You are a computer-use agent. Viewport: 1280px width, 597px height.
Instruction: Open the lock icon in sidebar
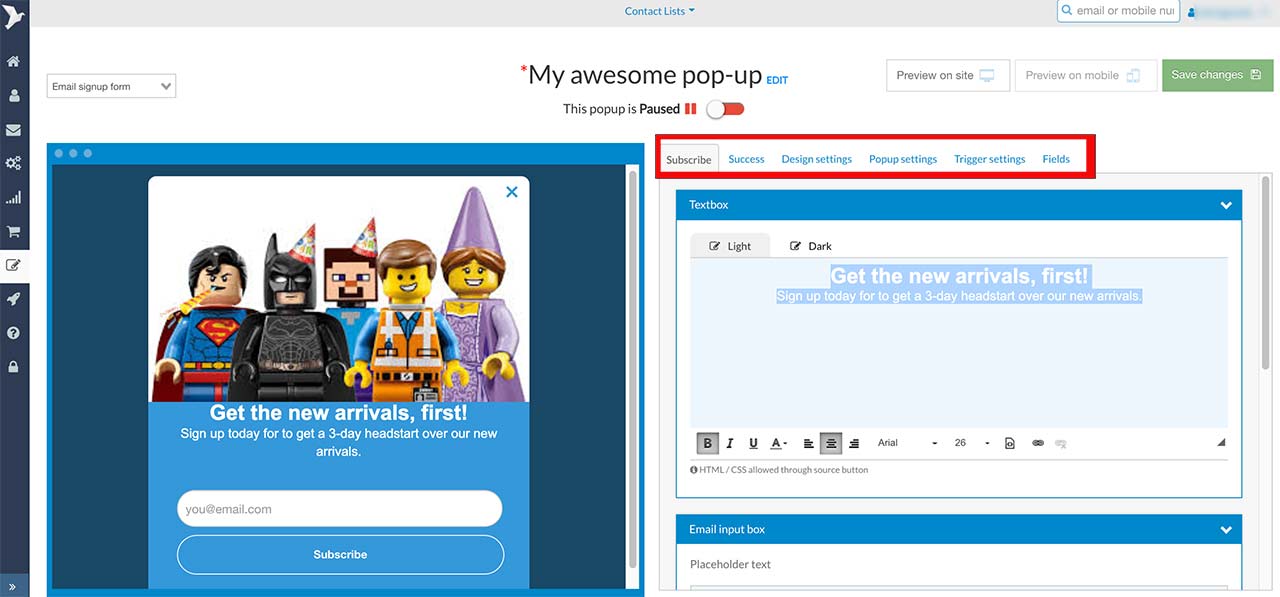click(x=14, y=367)
